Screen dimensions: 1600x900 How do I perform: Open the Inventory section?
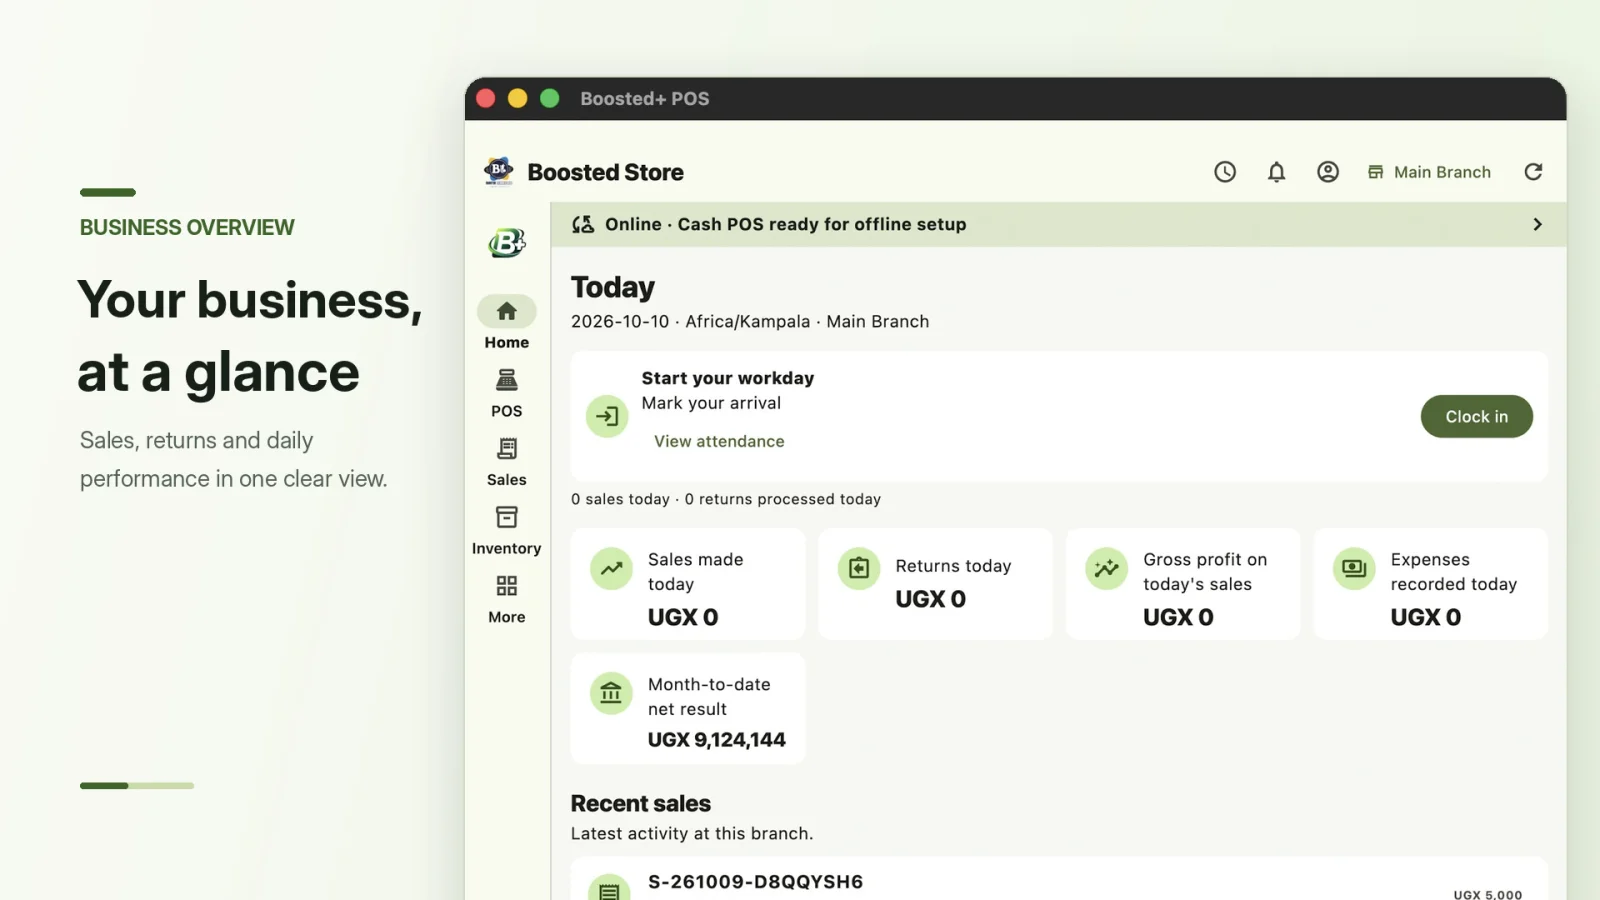507,531
